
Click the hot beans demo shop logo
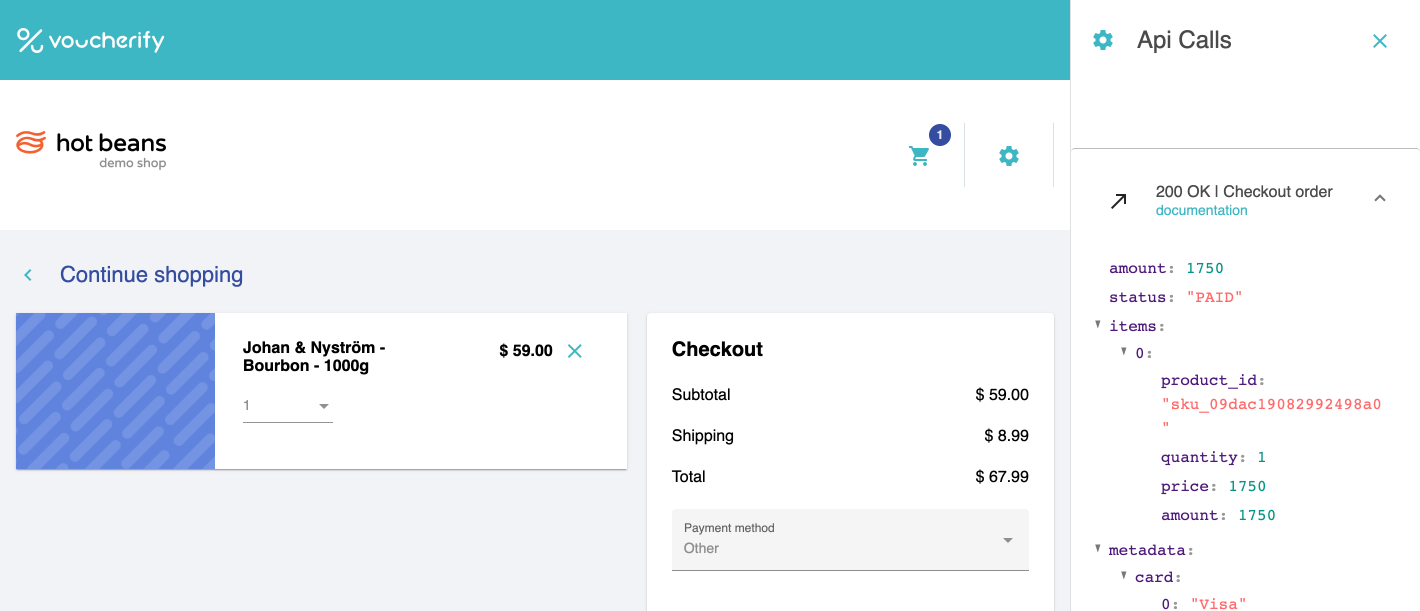pos(91,149)
